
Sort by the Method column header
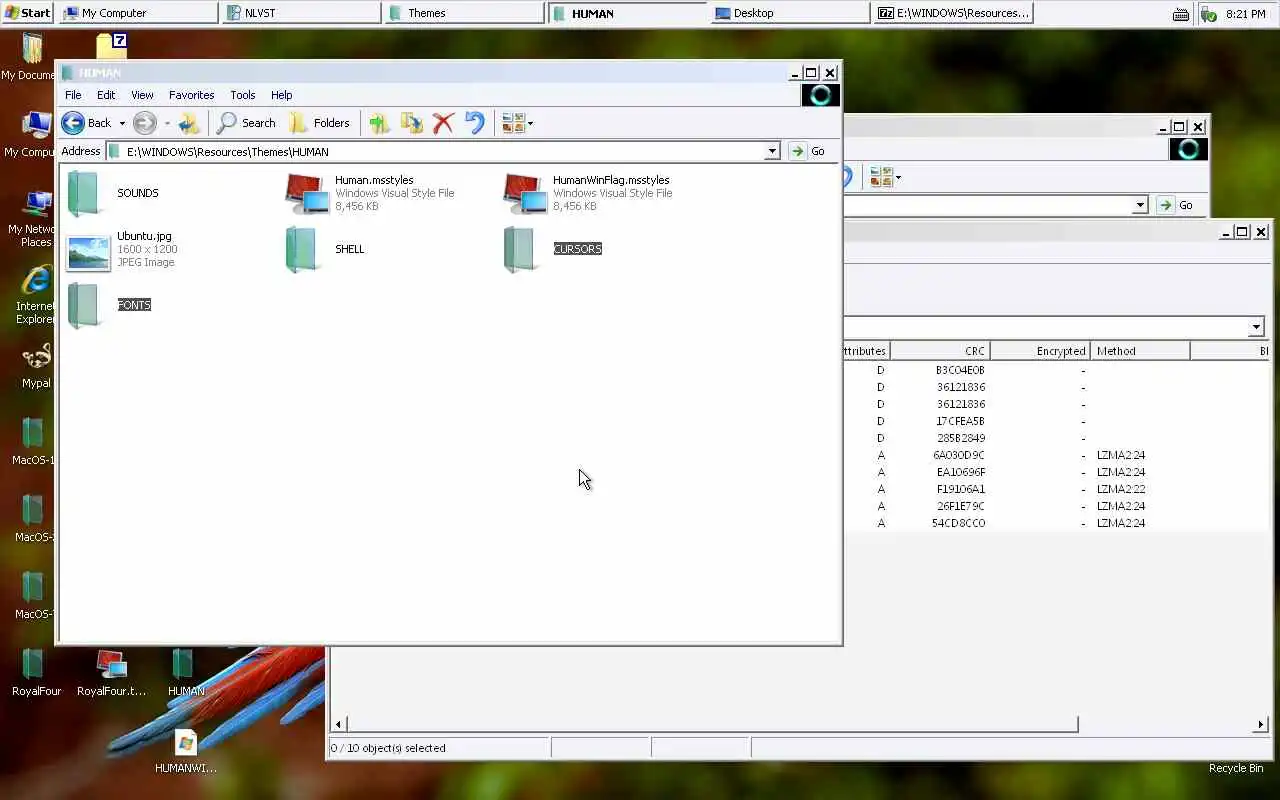(1140, 351)
